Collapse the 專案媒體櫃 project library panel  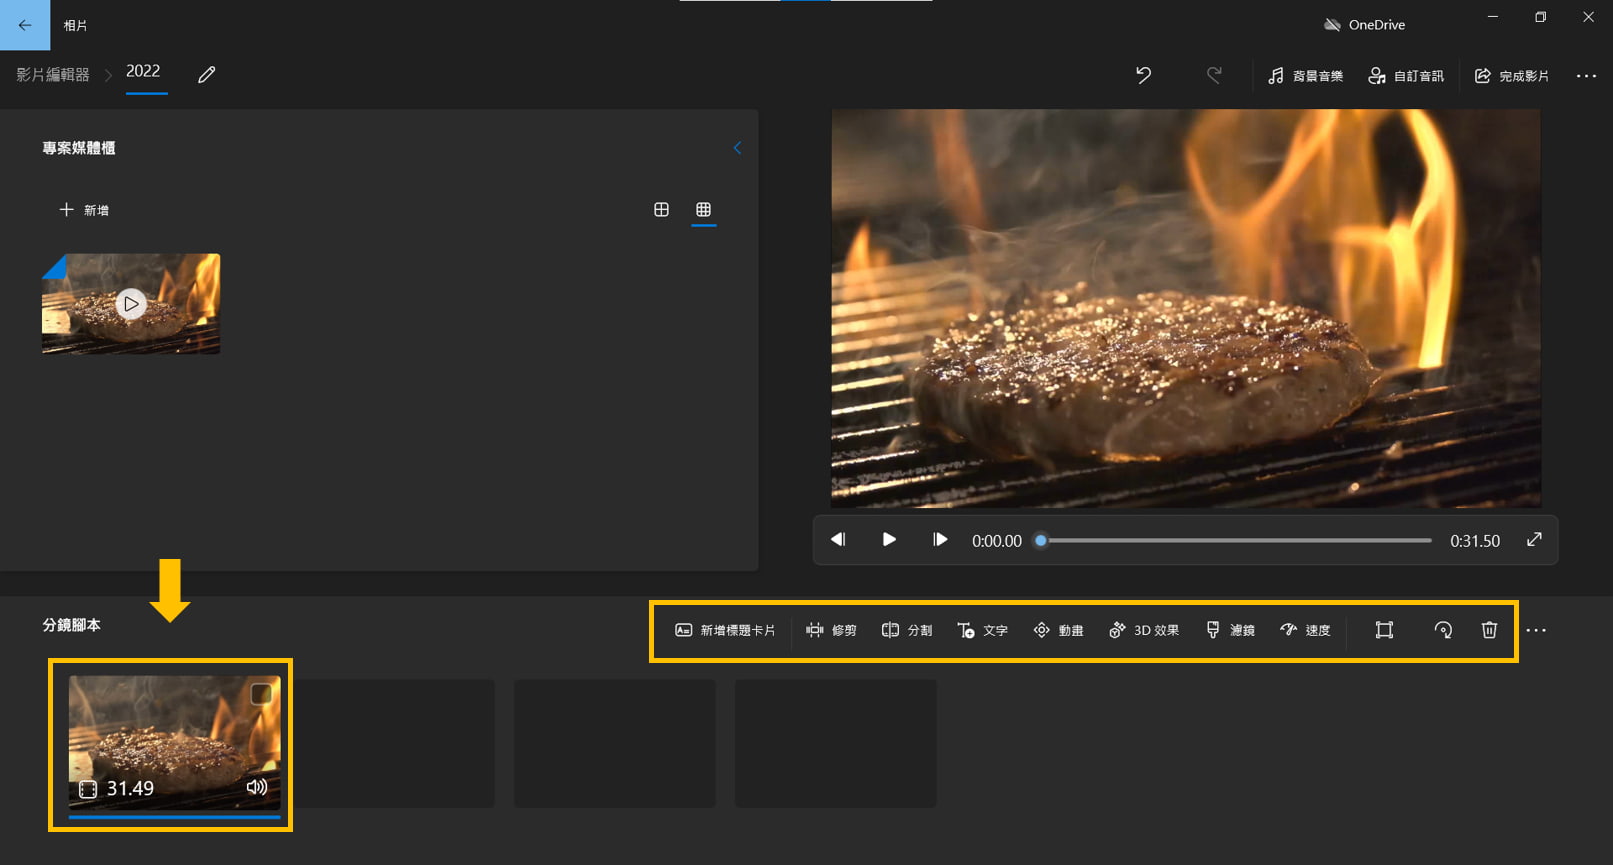pos(737,148)
